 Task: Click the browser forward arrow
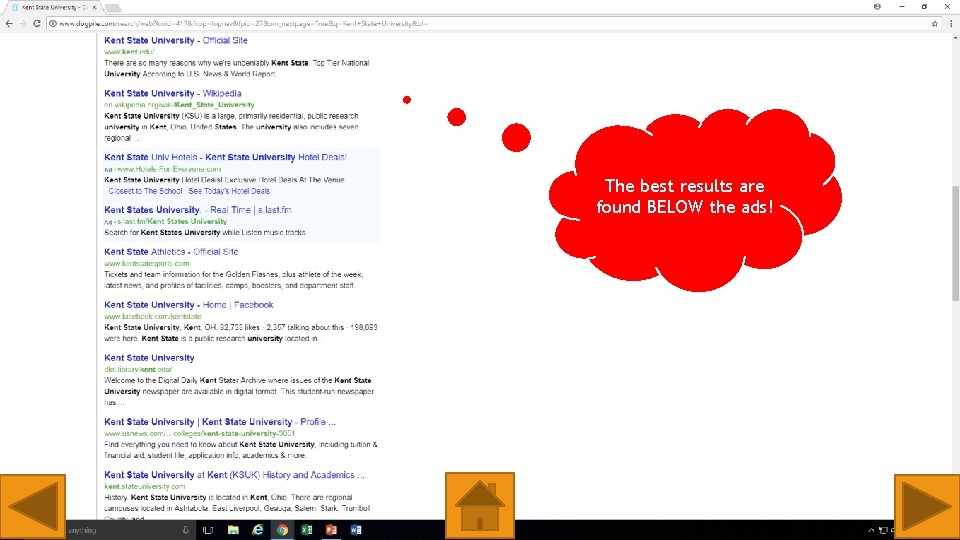click(23, 23)
